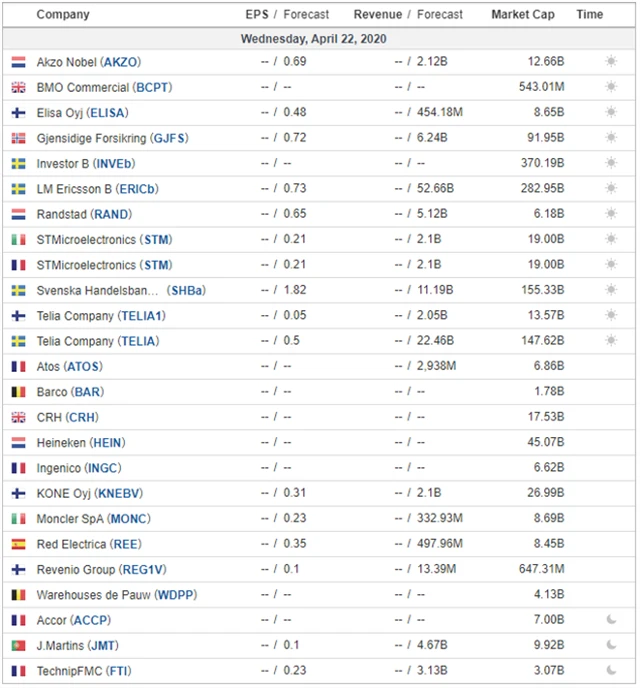The image size is (640, 688).
Task: Click the Time column header
Action: tap(590, 15)
